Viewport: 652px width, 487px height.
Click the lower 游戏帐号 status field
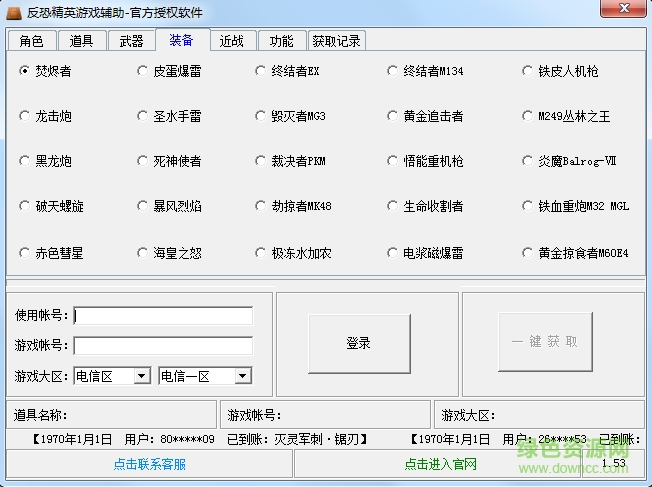(326, 415)
